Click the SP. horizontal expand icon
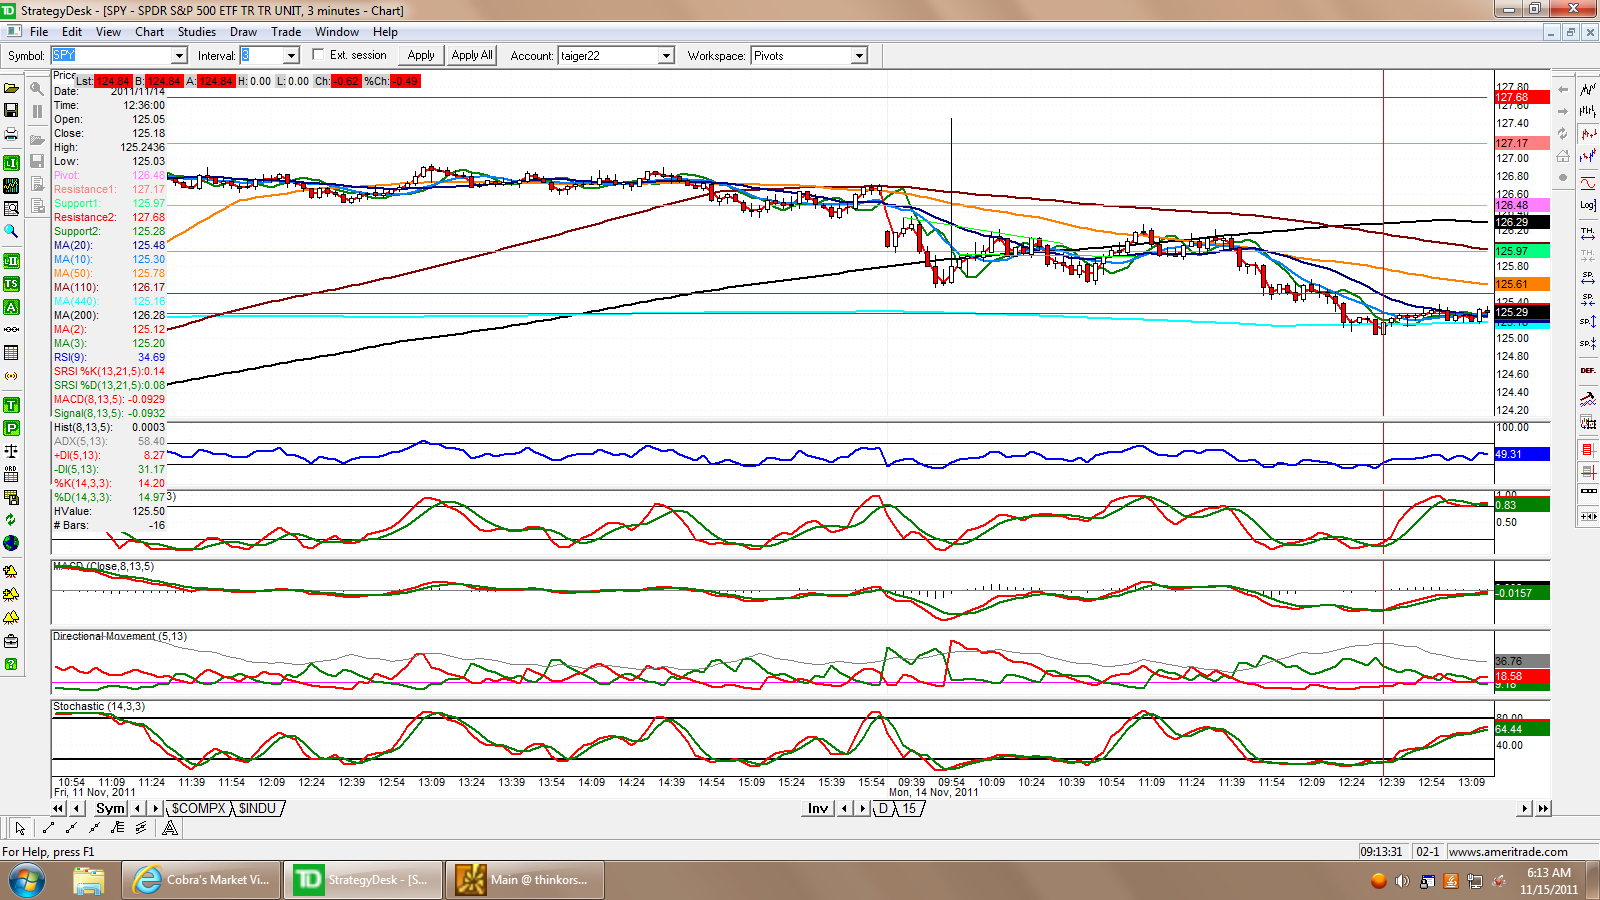The height and width of the screenshot is (900, 1600). 1588,277
